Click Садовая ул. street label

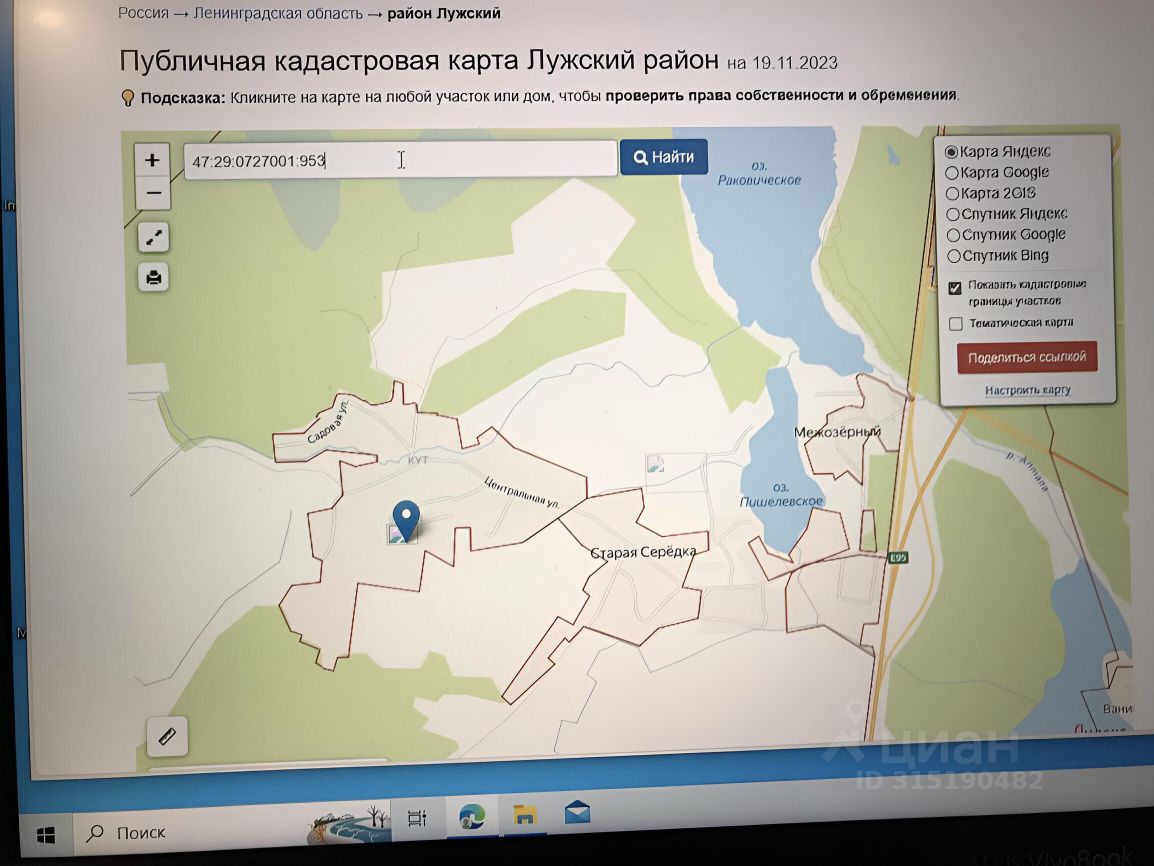[x=328, y=421]
